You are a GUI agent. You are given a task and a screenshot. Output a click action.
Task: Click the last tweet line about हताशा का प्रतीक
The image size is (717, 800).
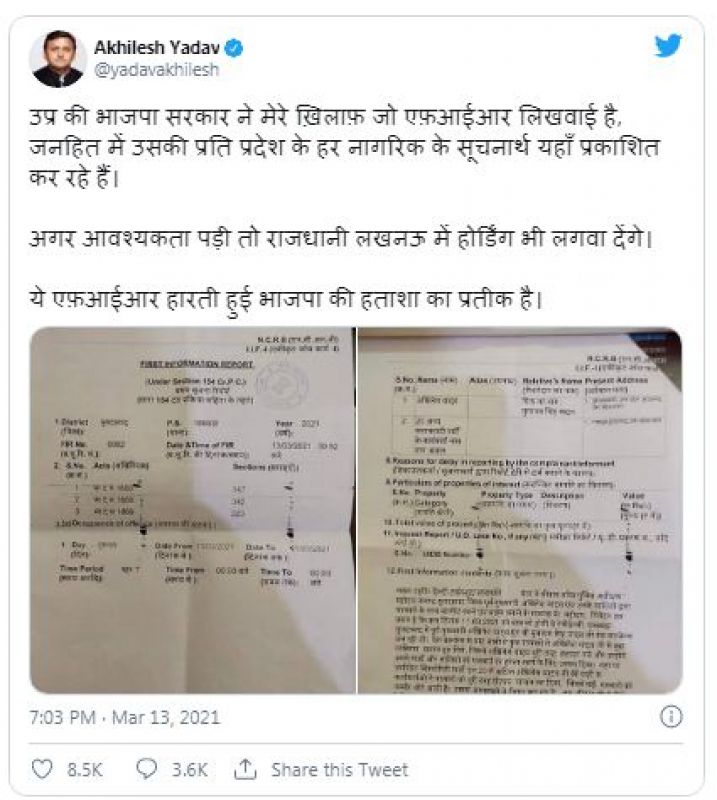286,299
